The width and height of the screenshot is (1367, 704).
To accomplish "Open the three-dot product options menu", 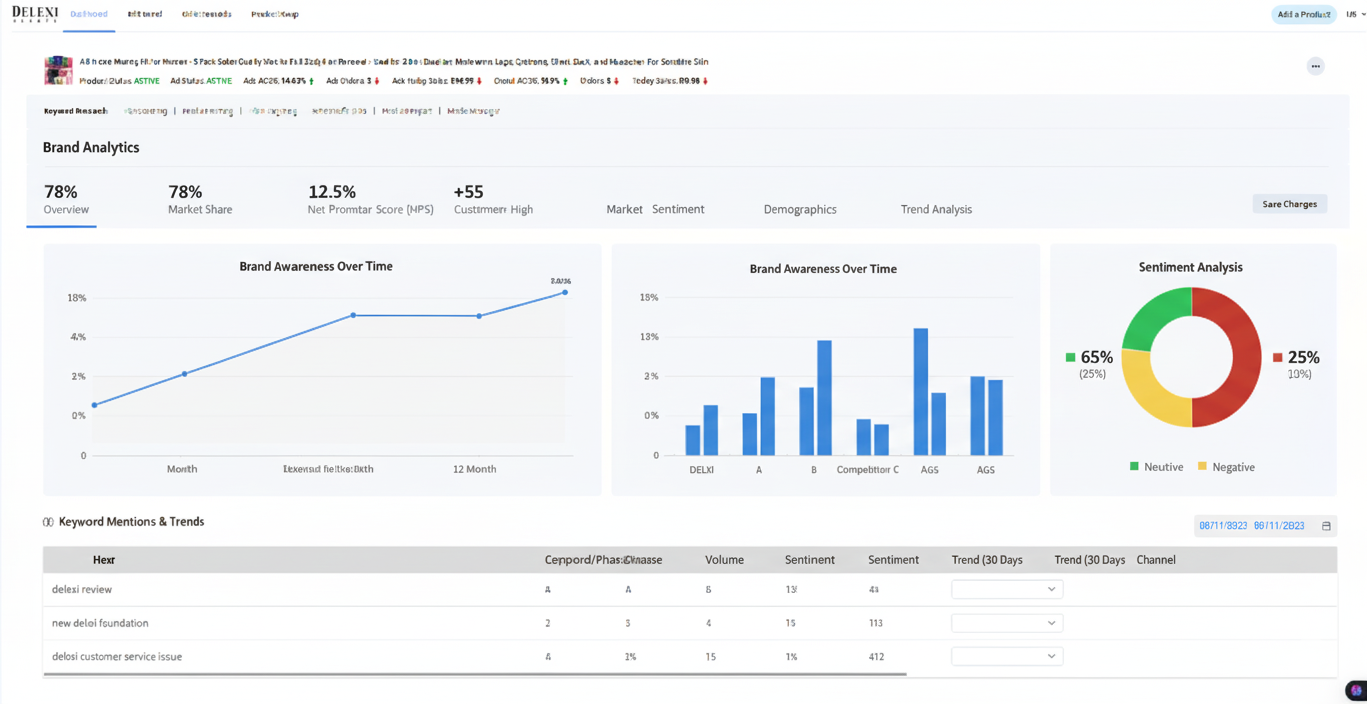I will tap(1315, 66).
